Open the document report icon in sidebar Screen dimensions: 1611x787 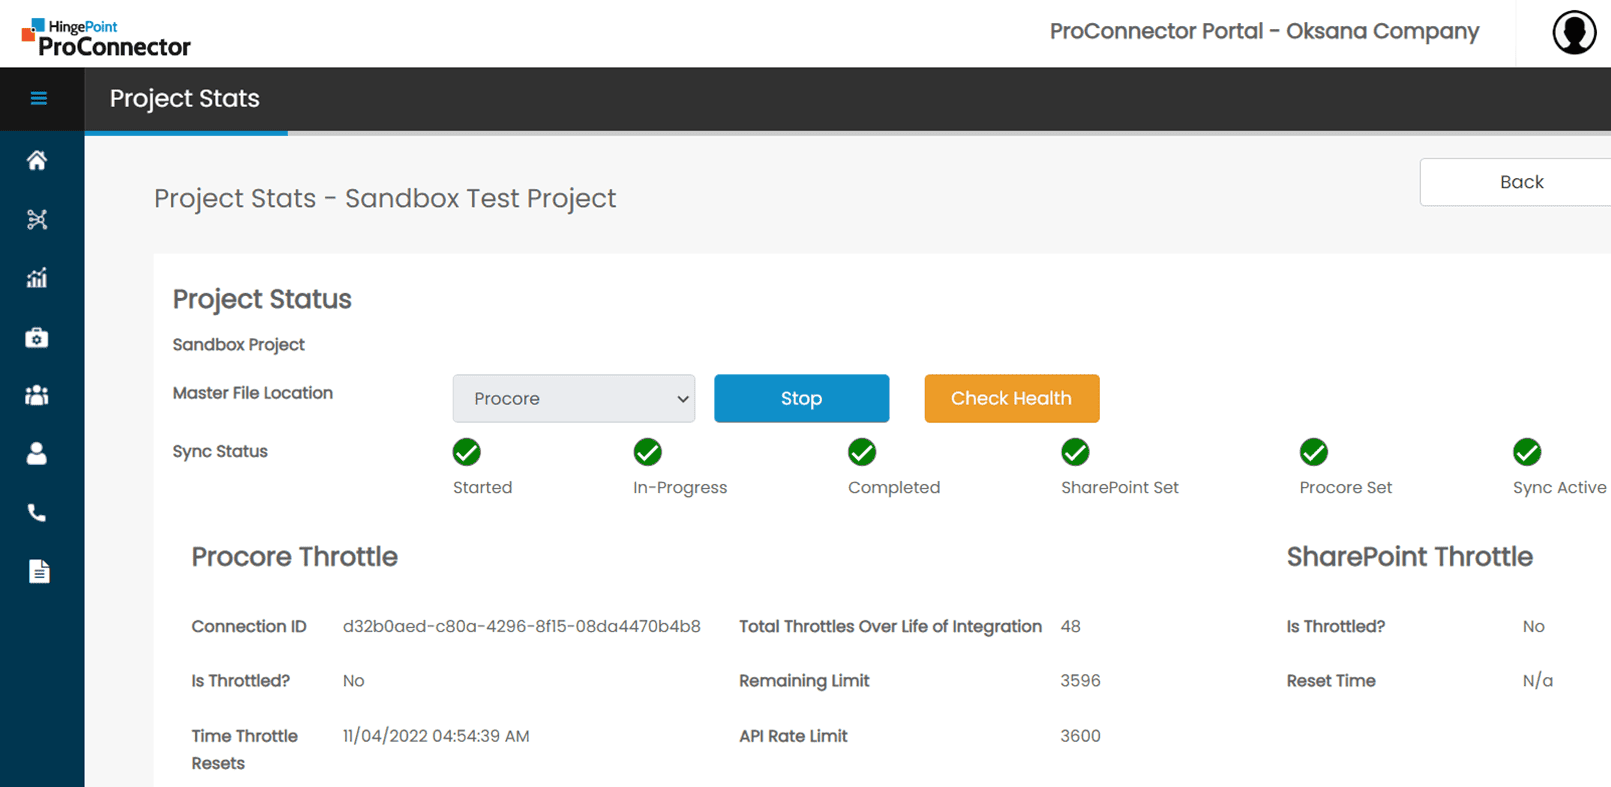coord(36,571)
